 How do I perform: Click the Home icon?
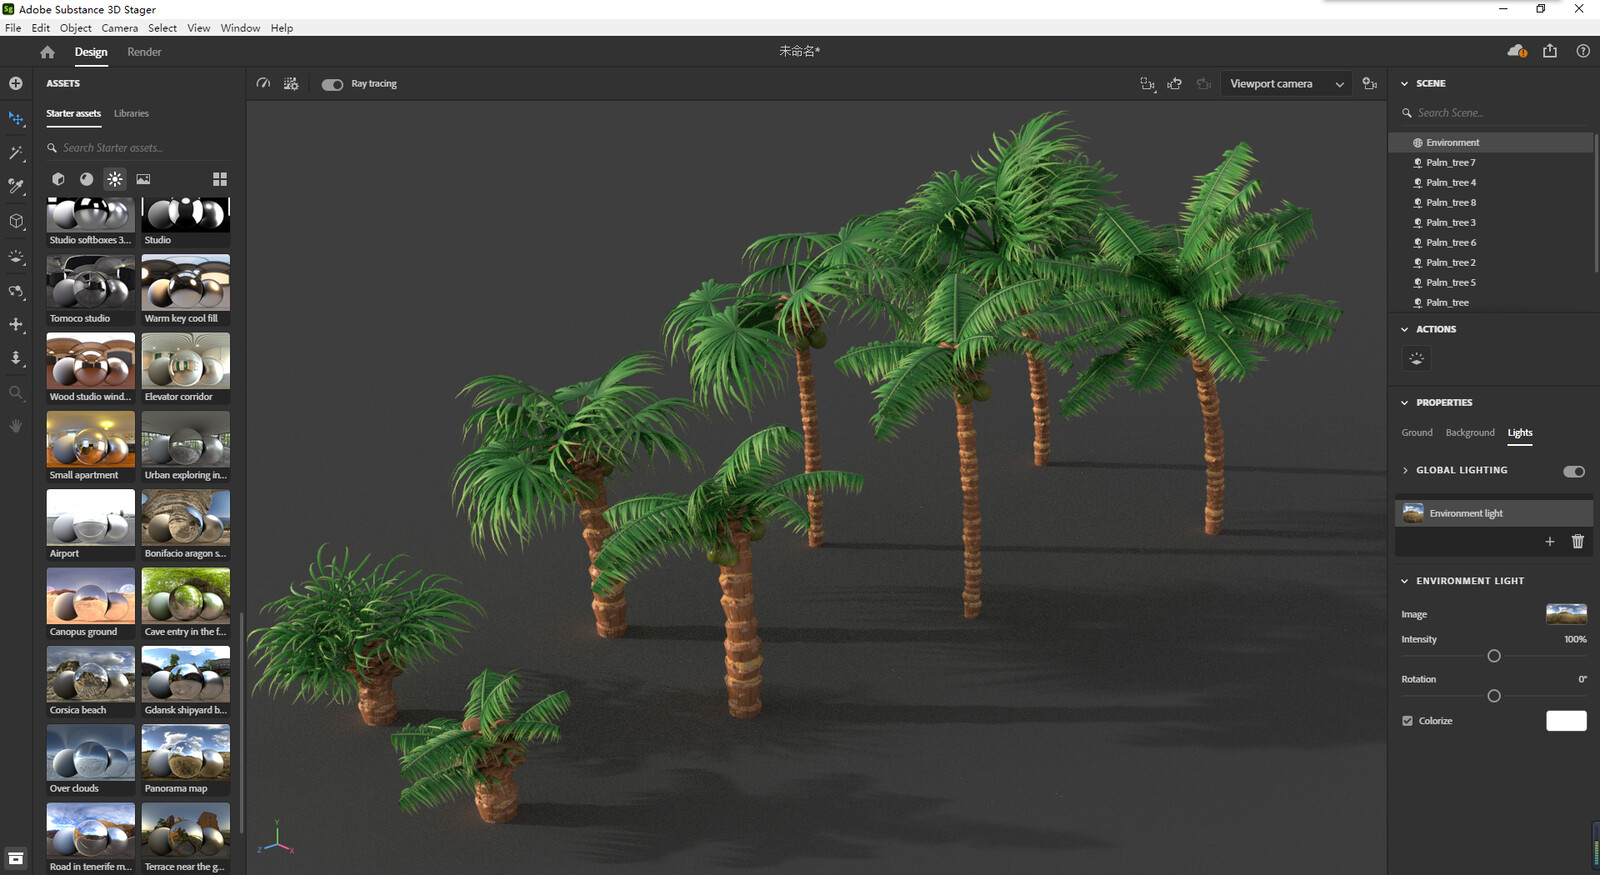[47, 52]
